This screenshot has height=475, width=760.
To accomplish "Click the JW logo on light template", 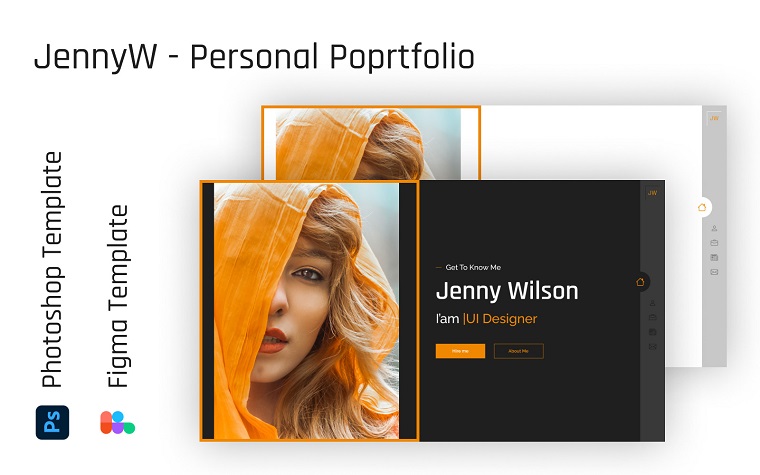I will point(714,118).
